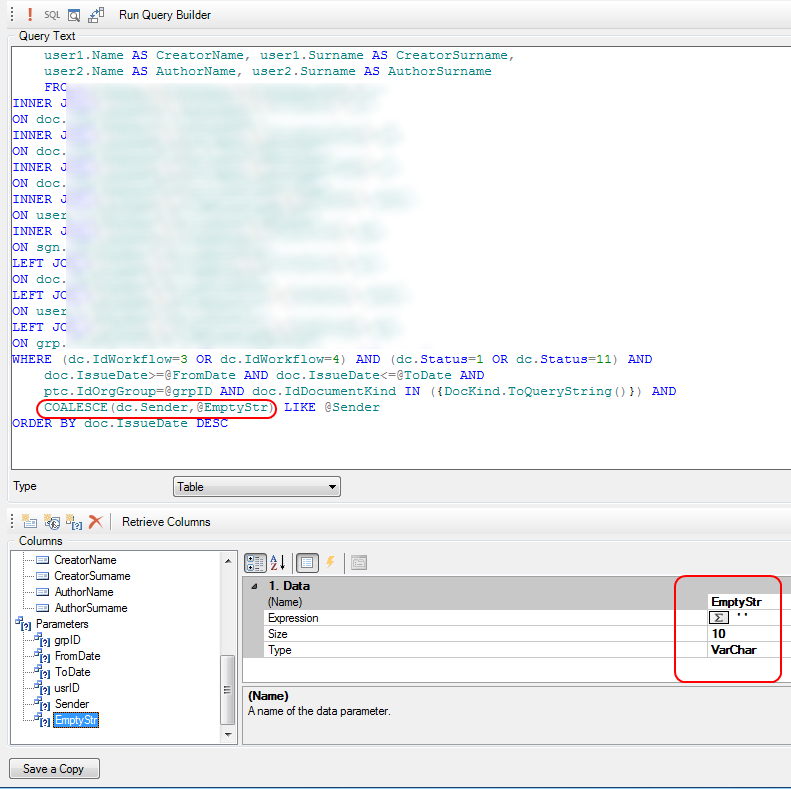Click the lightning events icon

coord(330,562)
